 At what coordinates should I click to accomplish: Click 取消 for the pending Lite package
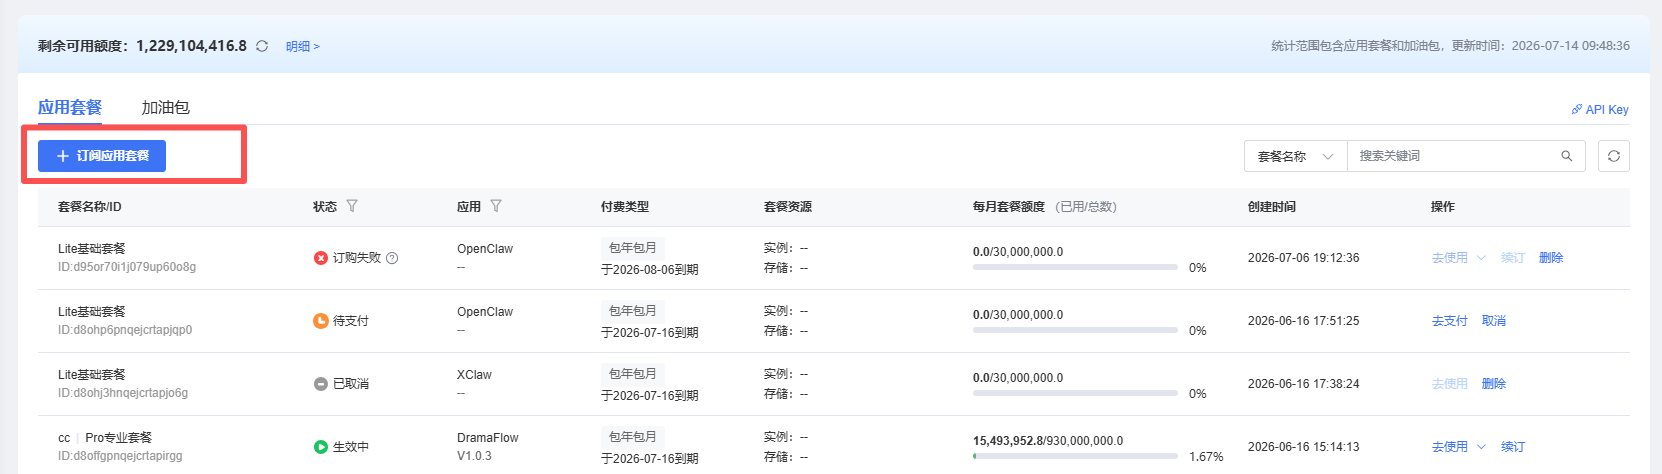(1494, 321)
